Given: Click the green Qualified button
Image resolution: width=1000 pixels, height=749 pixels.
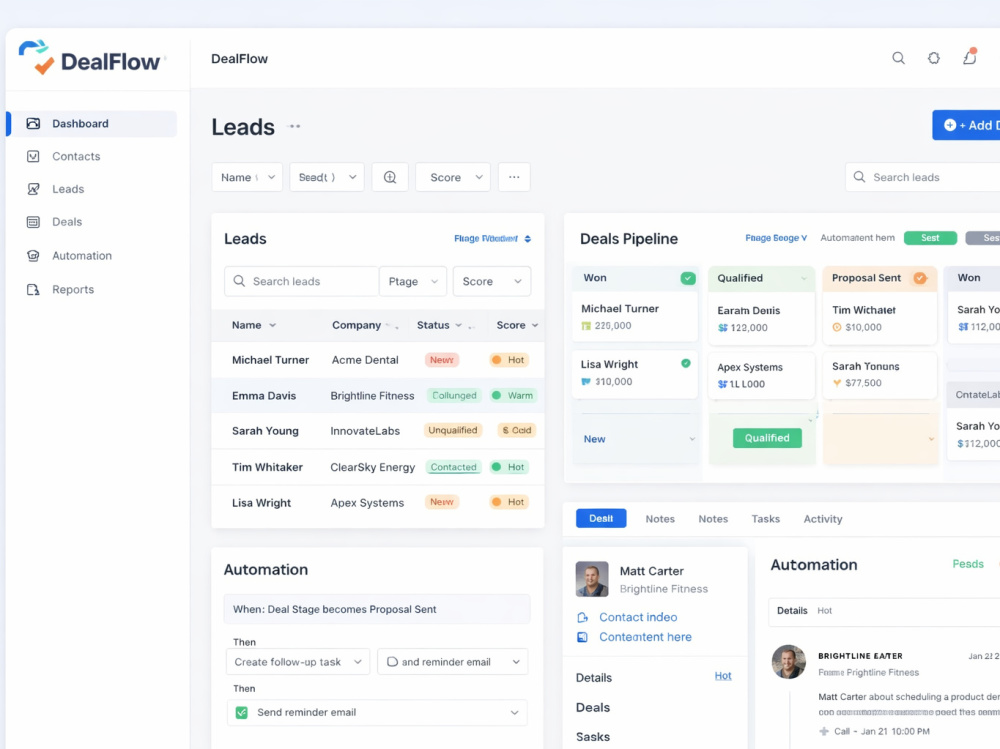Looking at the screenshot, I should (767, 438).
